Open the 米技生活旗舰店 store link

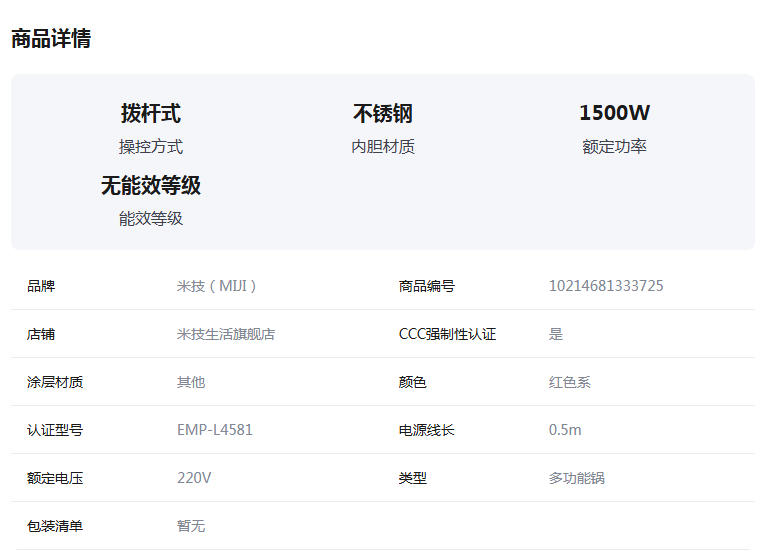(x=226, y=334)
